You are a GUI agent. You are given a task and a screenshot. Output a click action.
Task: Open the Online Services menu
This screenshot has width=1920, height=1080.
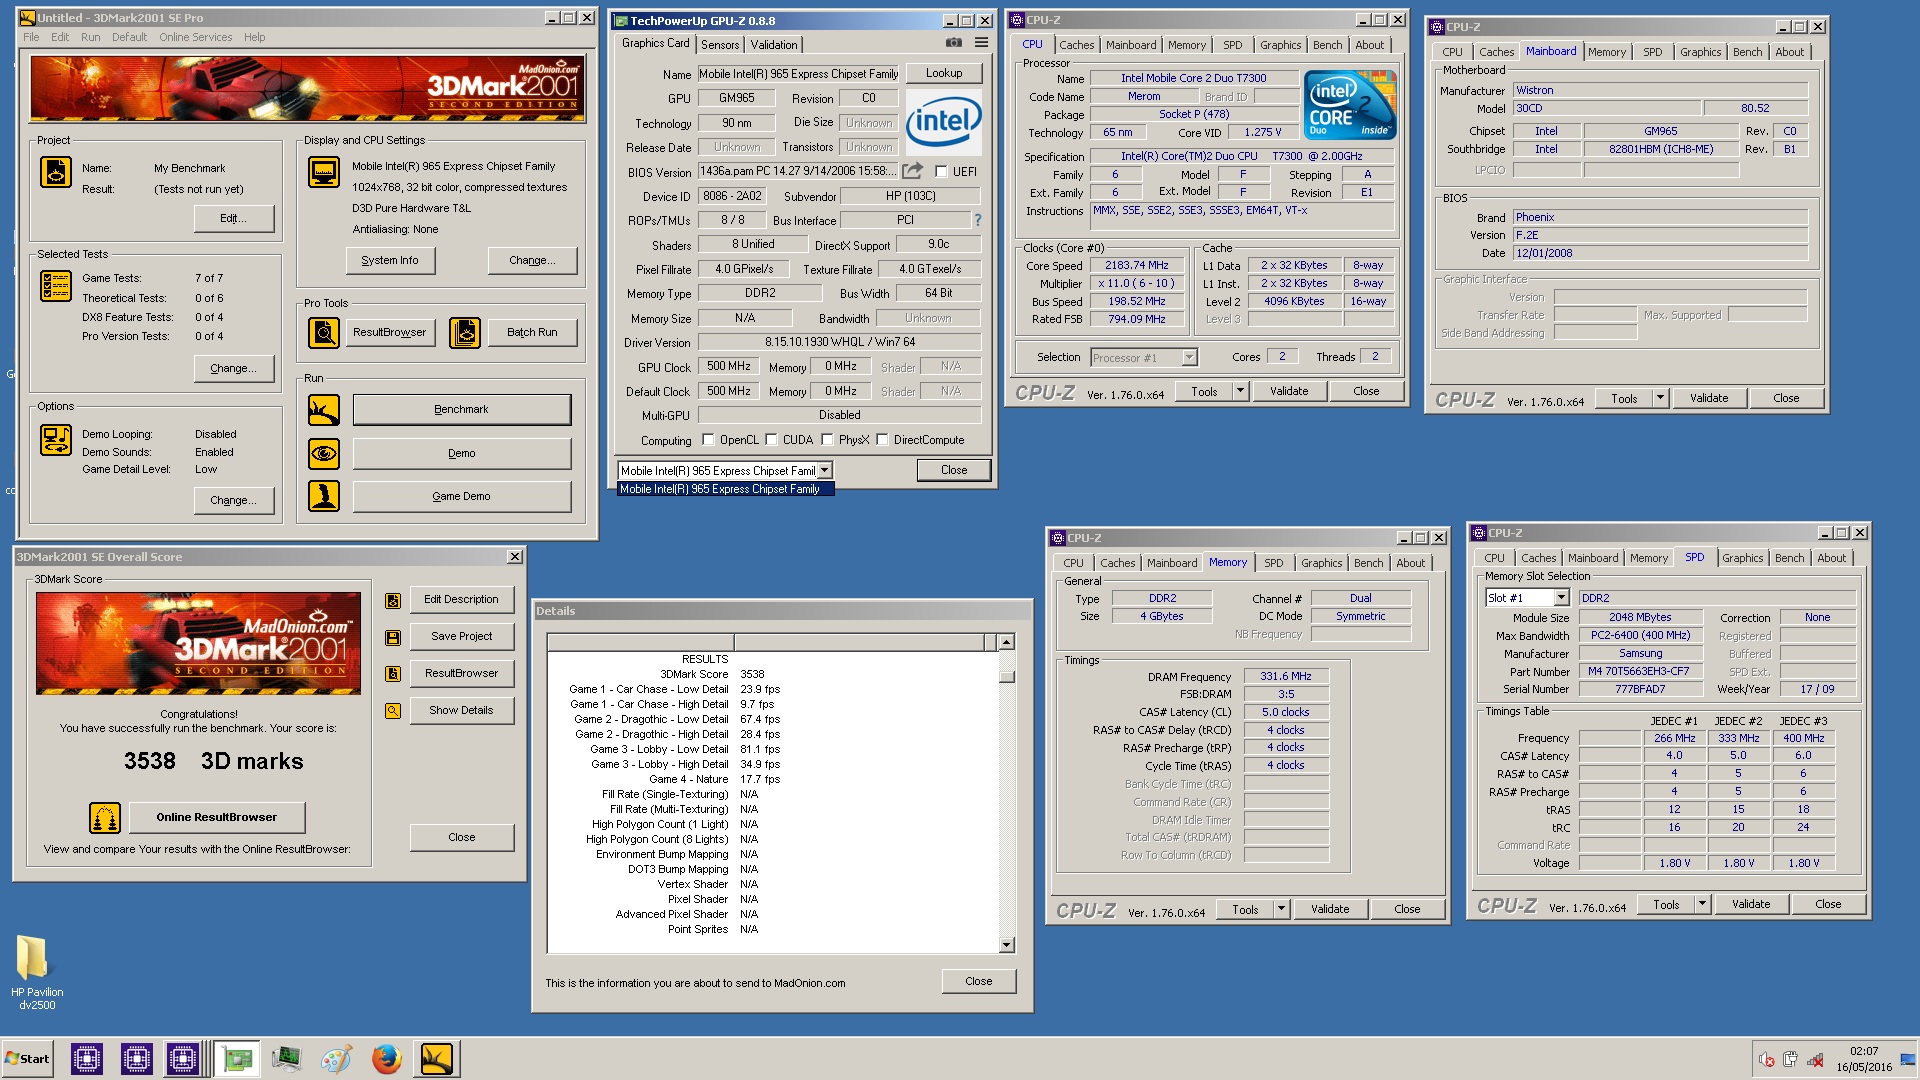pos(196,37)
